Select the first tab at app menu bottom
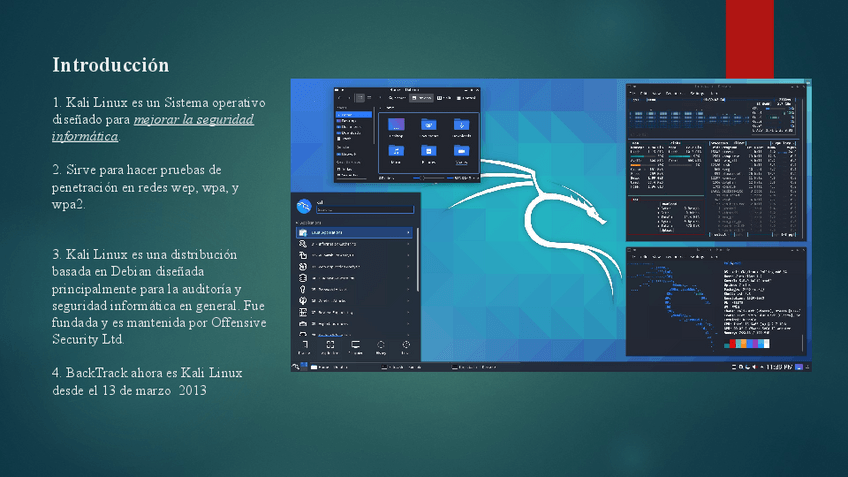The image size is (848, 477). tap(304, 348)
